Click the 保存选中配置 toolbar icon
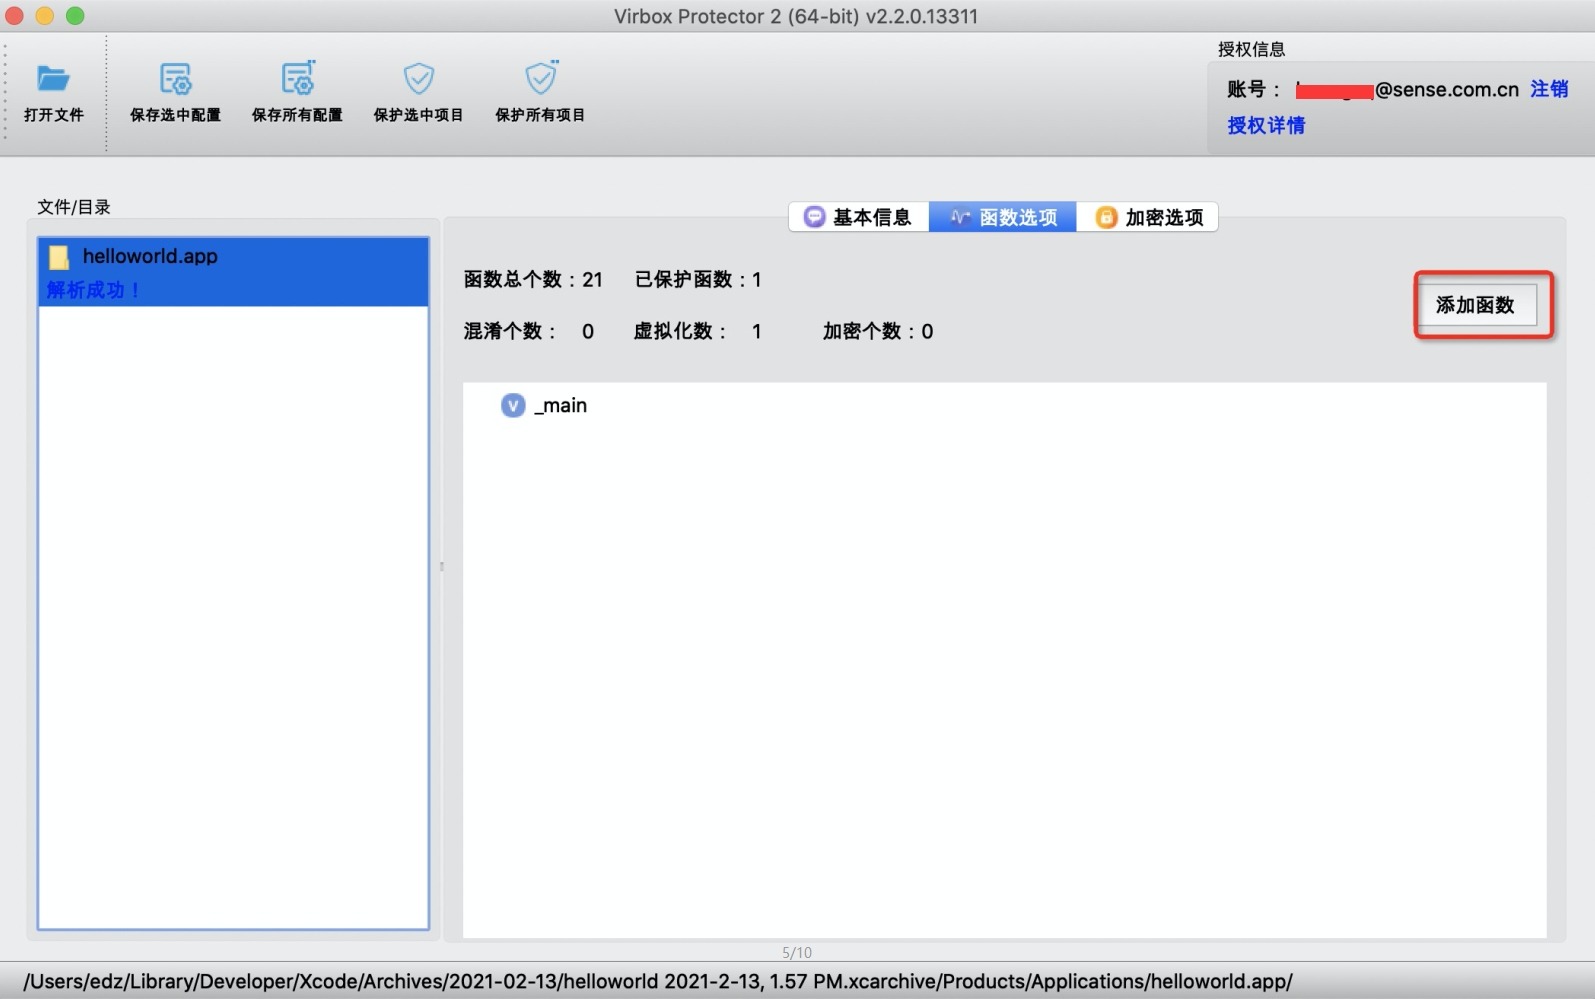The height and width of the screenshot is (999, 1595). [x=176, y=78]
